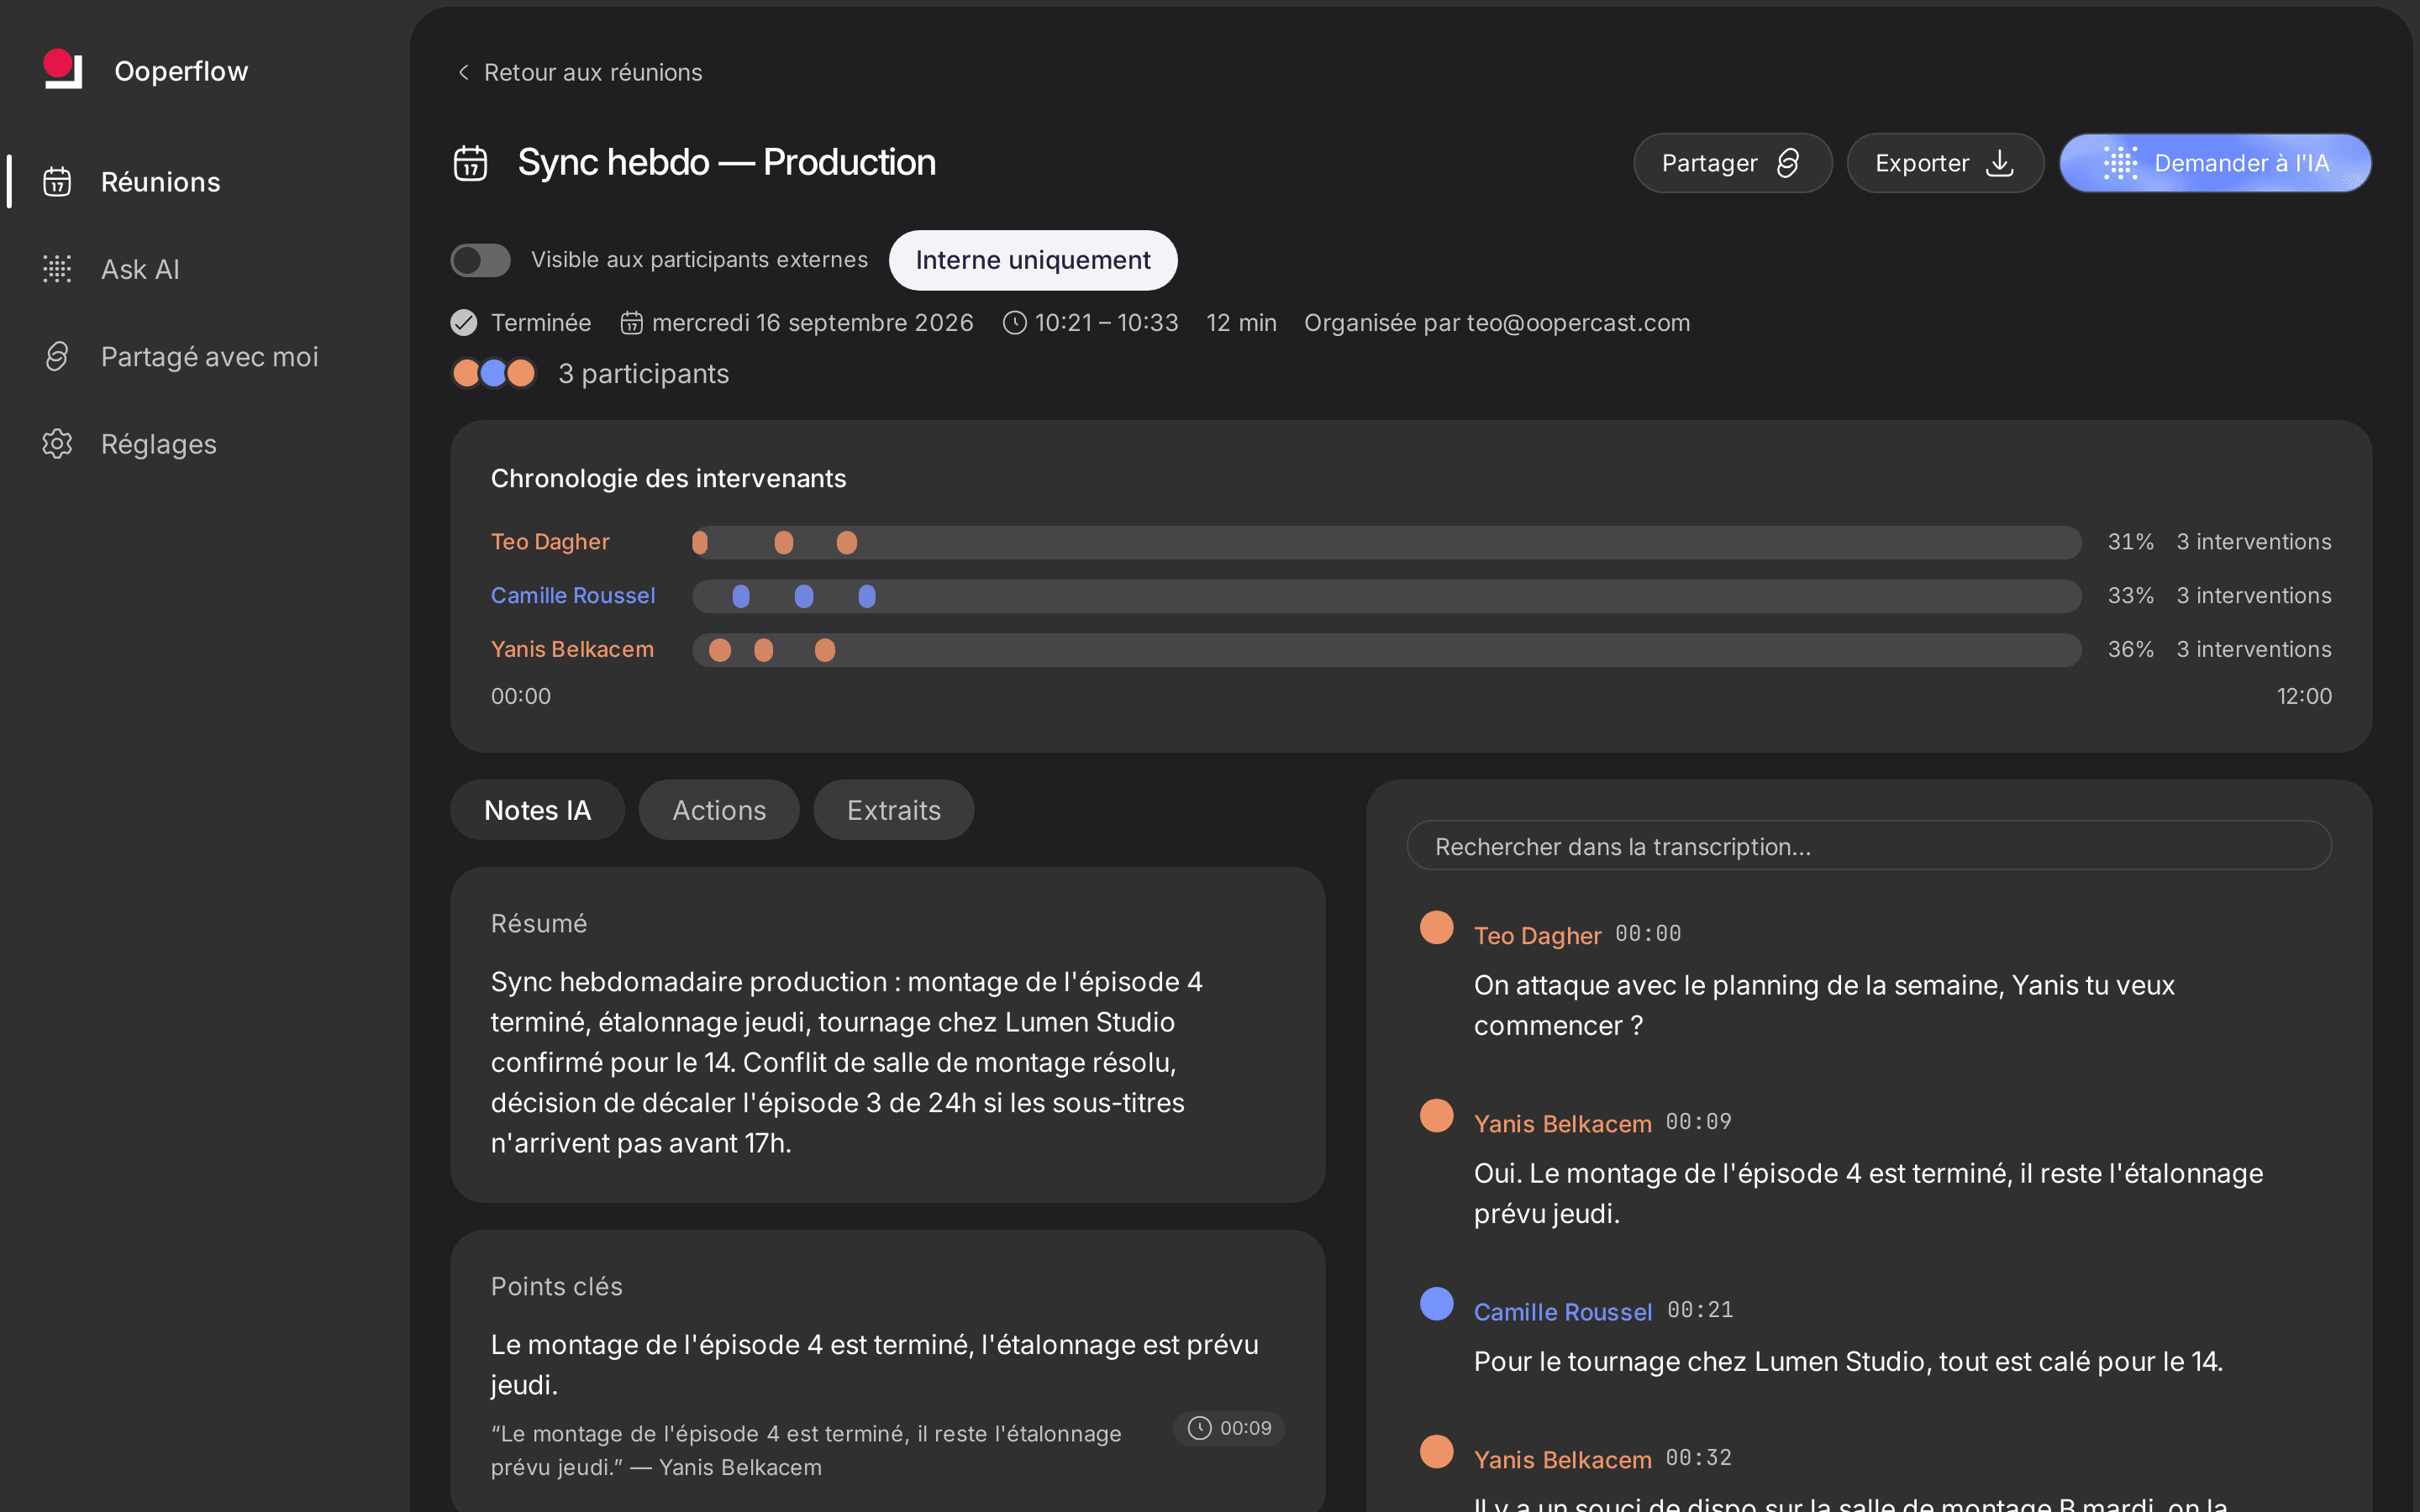Screen dimensions: 2420x1512
Task: Click the clock icon next to 10:21 – 10:33
Action: pos(1014,323)
